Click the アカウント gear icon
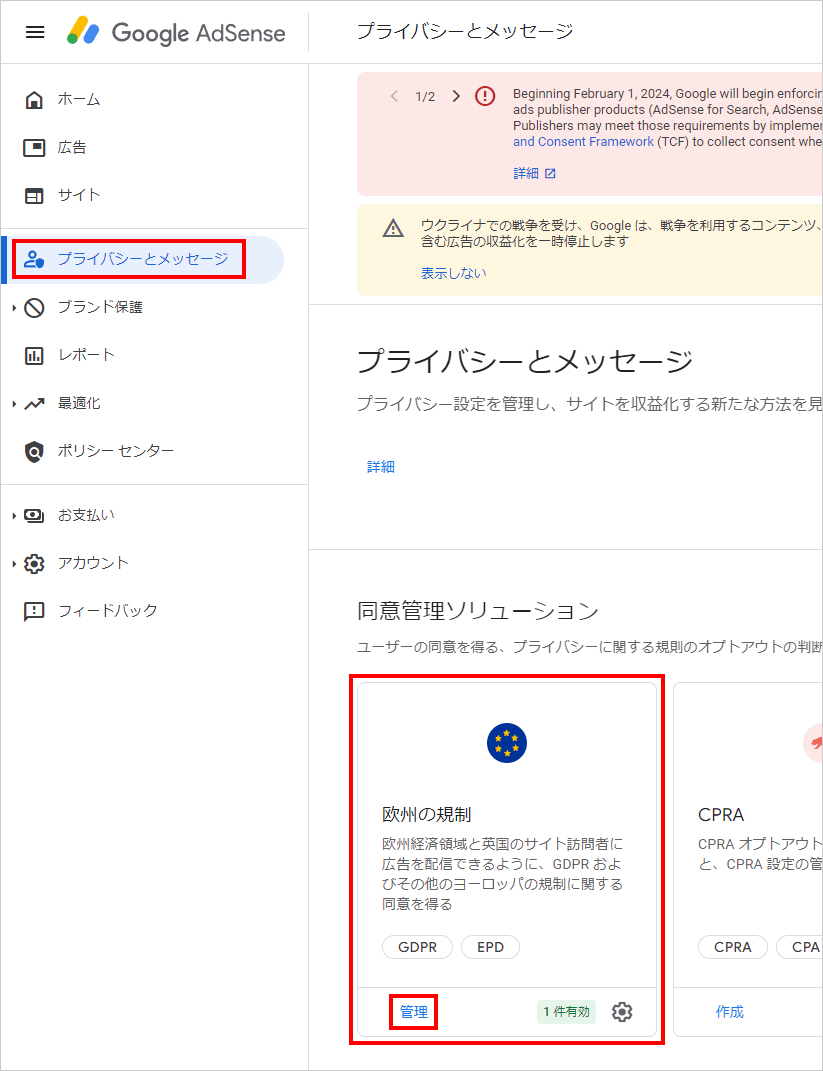The image size is (823, 1071). coord(34,564)
